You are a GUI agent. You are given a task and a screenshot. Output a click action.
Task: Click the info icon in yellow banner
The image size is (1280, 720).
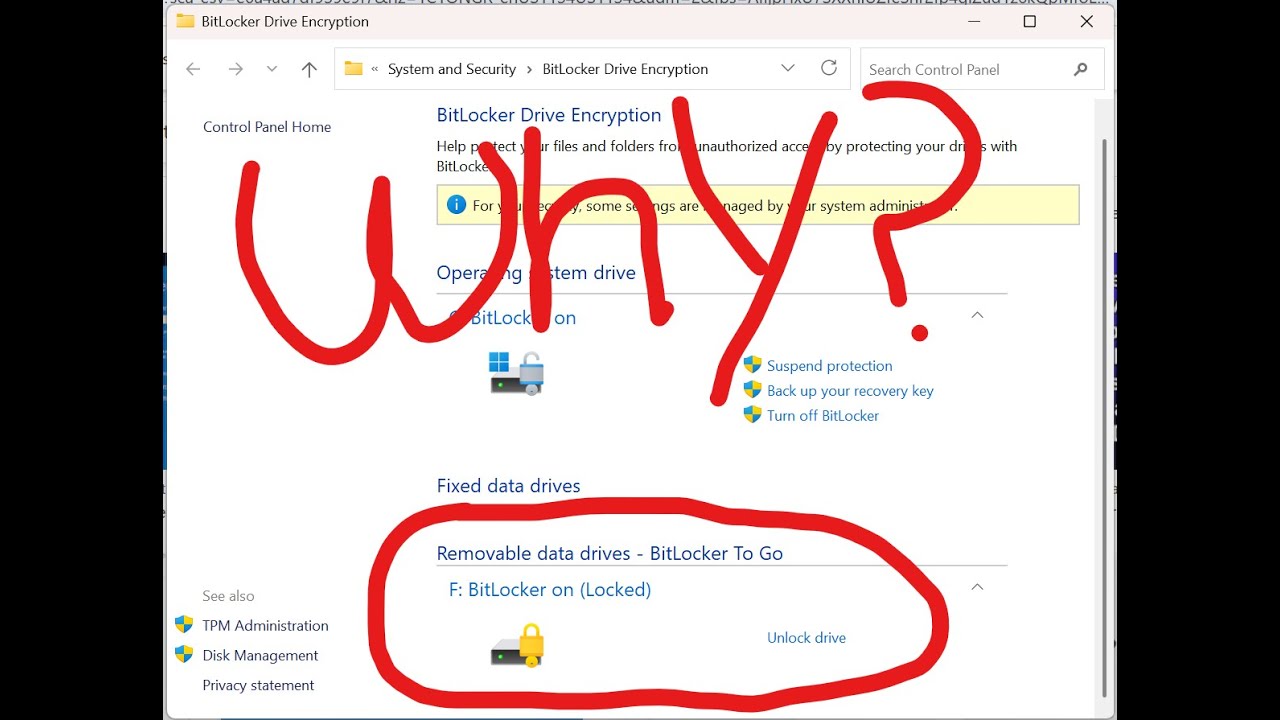[x=457, y=205]
